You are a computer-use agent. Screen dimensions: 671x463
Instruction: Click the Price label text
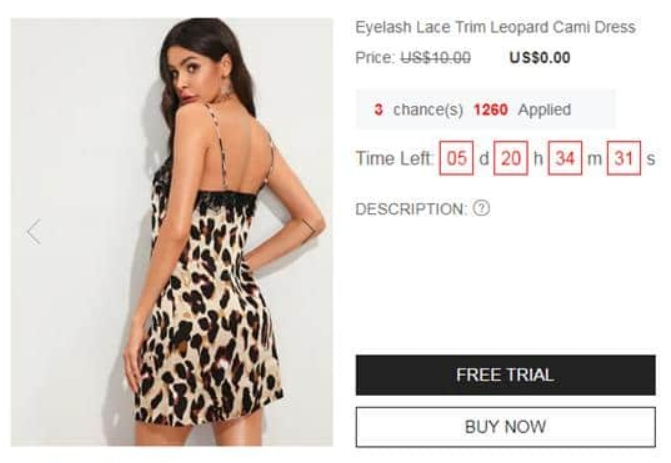pos(375,57)
